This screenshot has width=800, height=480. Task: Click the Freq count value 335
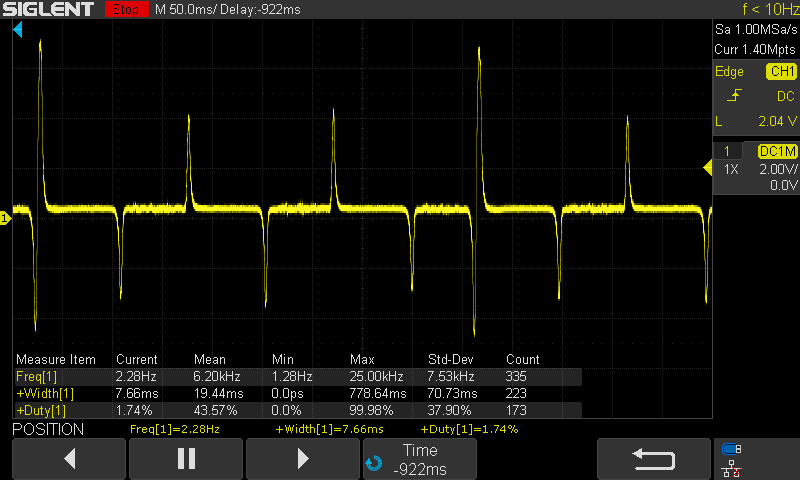pos(516,376)
